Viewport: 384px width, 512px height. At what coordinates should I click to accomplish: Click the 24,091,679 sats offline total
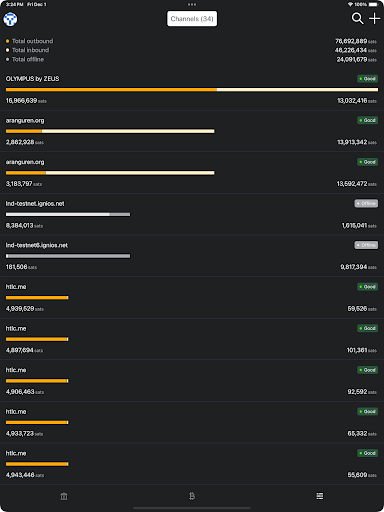356,59
